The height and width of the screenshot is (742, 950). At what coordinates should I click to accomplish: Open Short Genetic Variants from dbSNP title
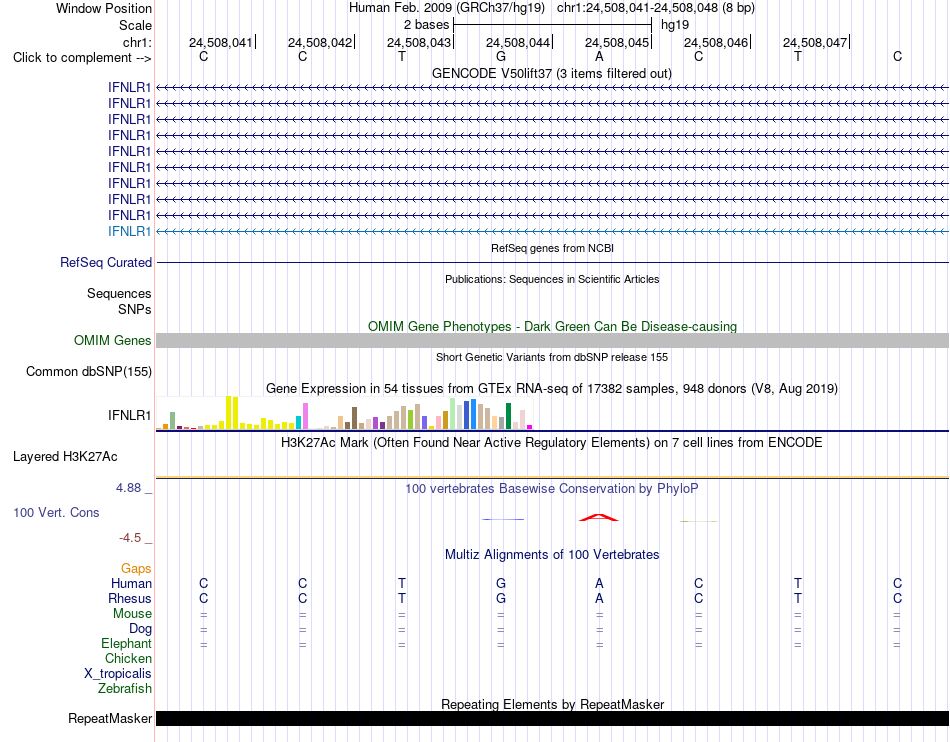[x=552, y=357]
